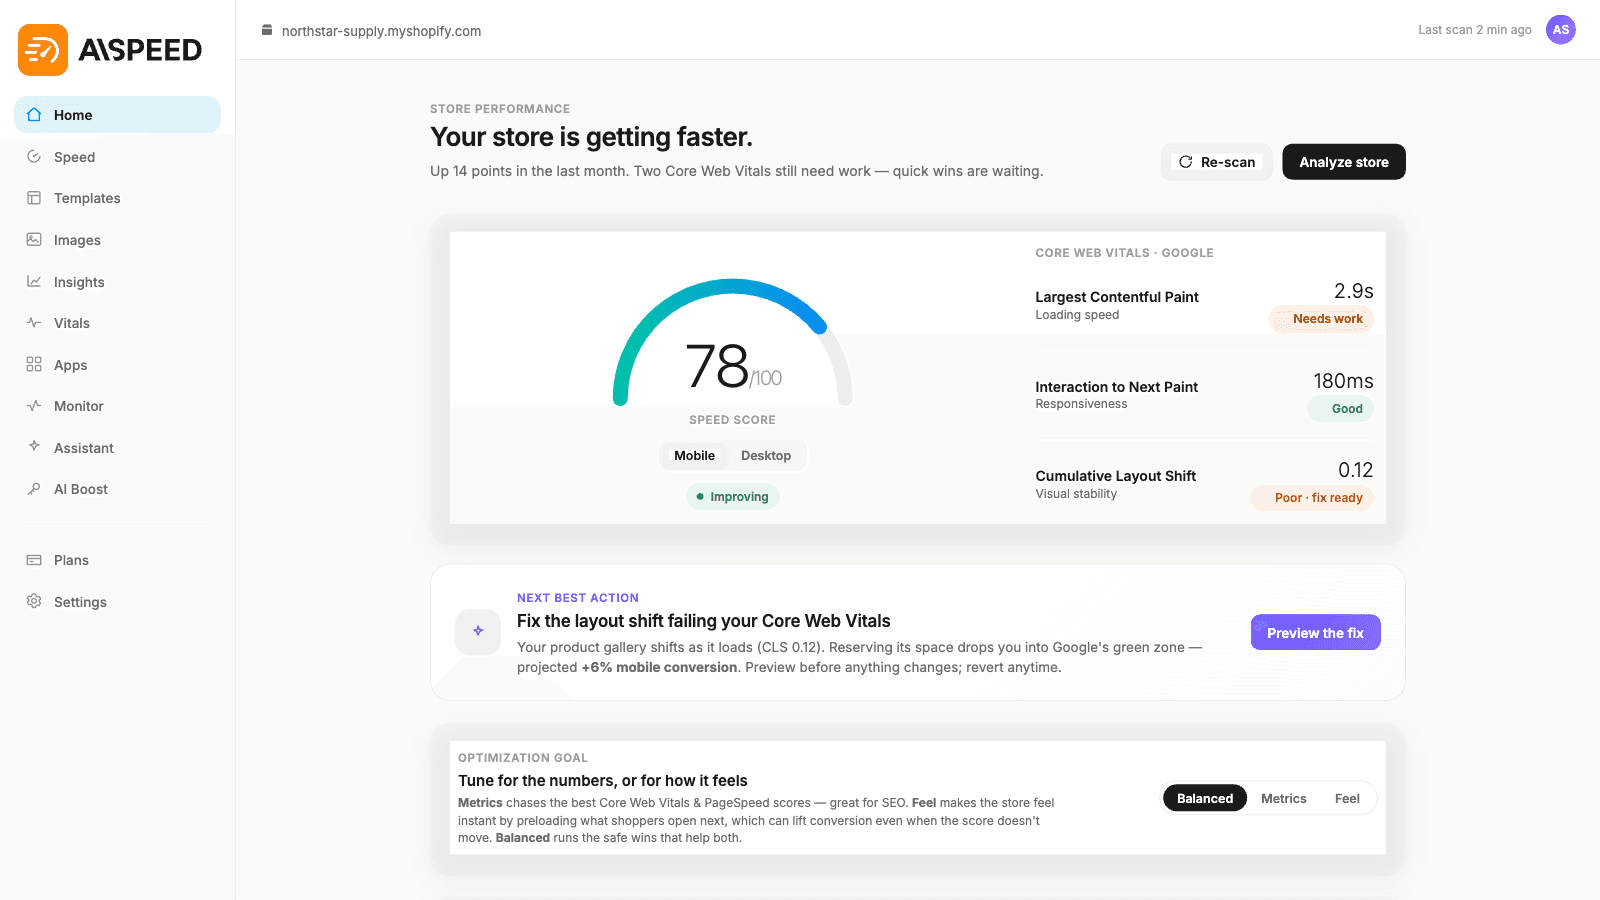The image size is (1600, 900).
Task: Click the Templates layout icon
Action: [x=34, y=198]
